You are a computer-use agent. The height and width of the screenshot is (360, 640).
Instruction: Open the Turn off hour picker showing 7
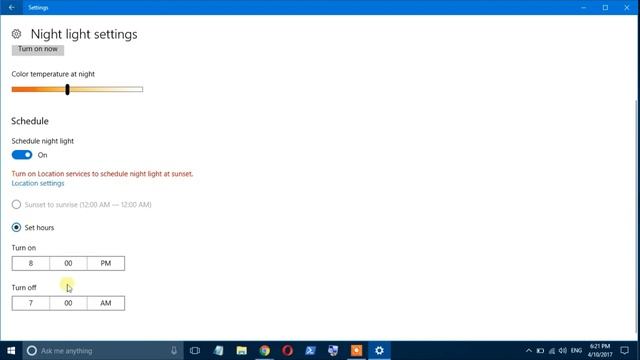(x=31, y=303)
